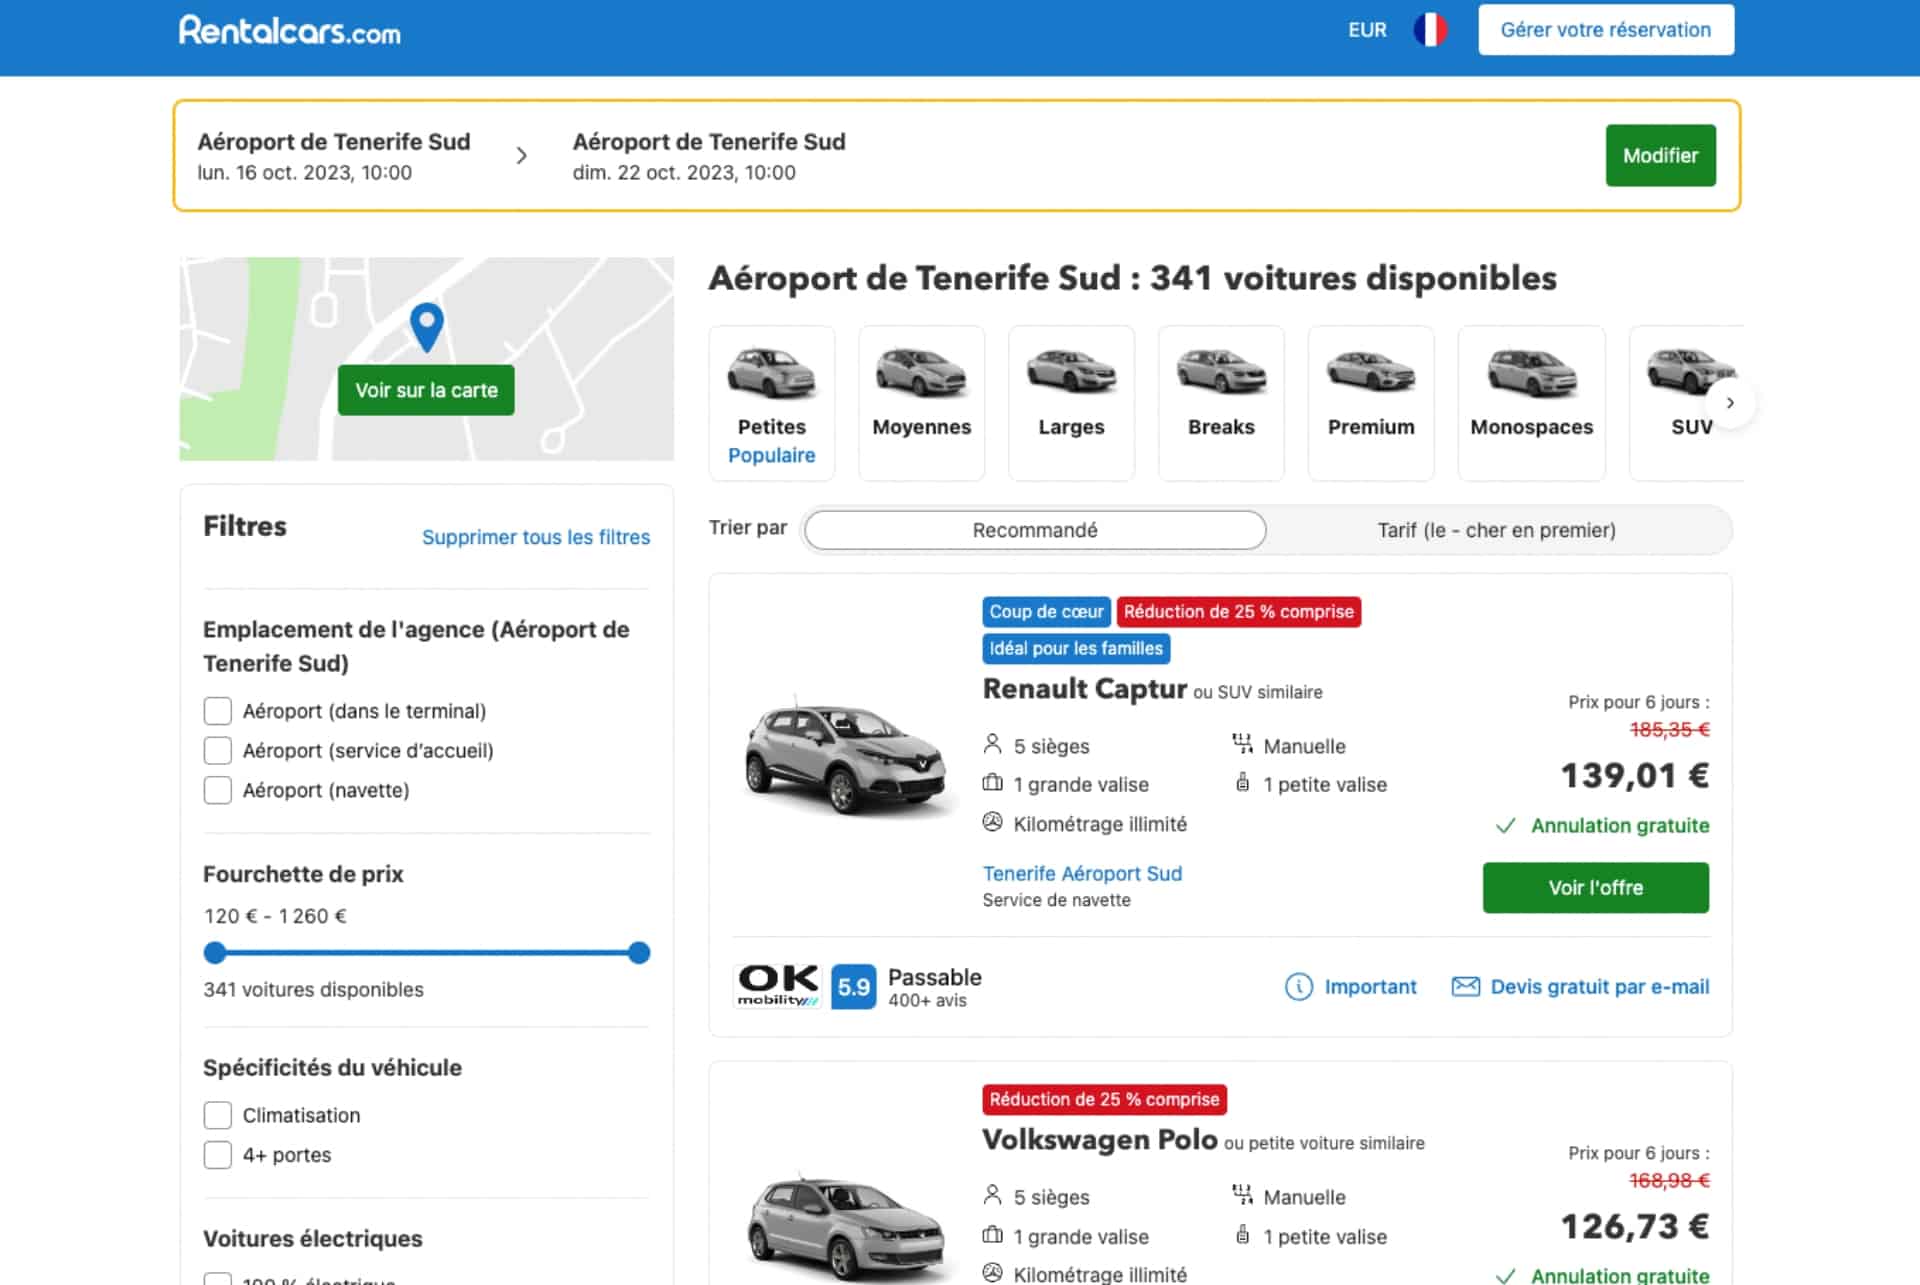Viewport: 1920px width, 1285px height.
Task: Click the 126,73 € price
Action: 1635,1227
